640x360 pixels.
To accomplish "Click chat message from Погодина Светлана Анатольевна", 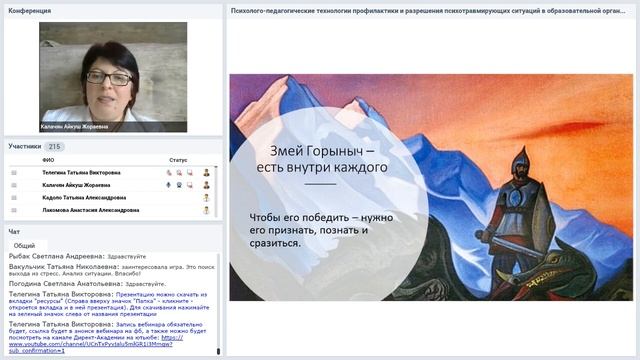I will (x=87, y=284).
